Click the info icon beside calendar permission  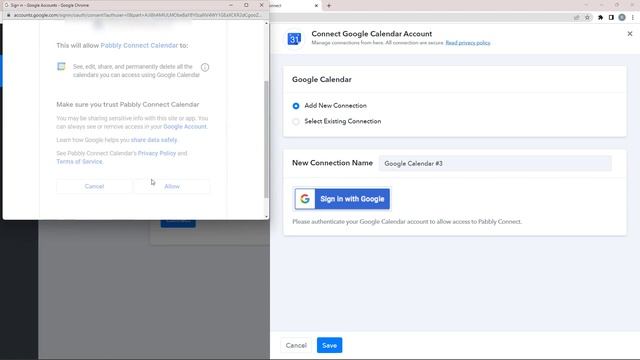(x=205, y=67)
